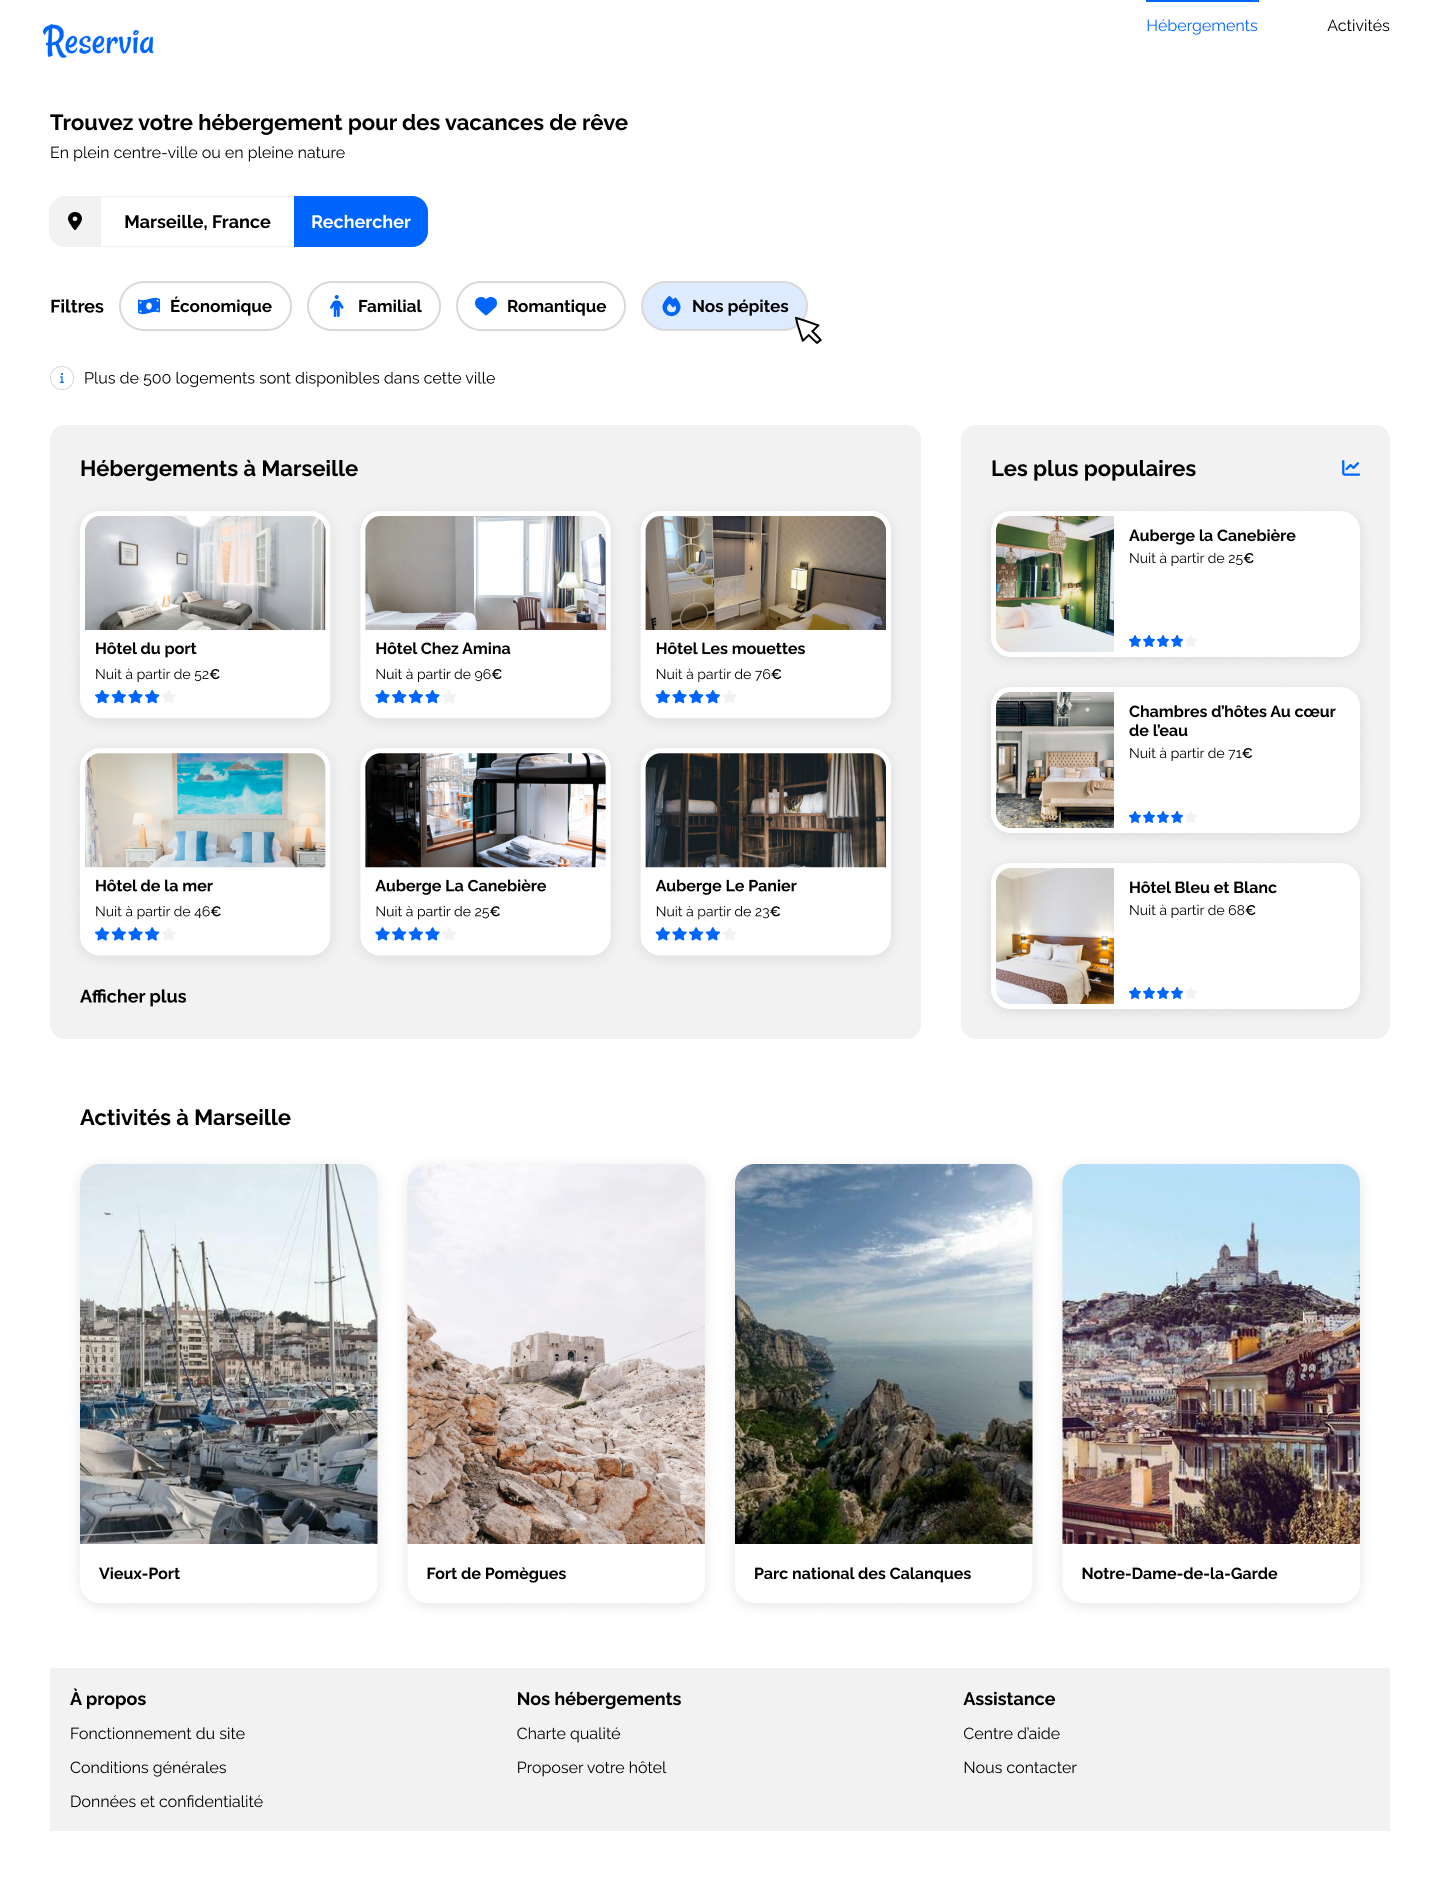This screenshot has width=1440, height=1890.
Task: Click the banknote icon in Économique filter
Action: [x=149, y=306]
